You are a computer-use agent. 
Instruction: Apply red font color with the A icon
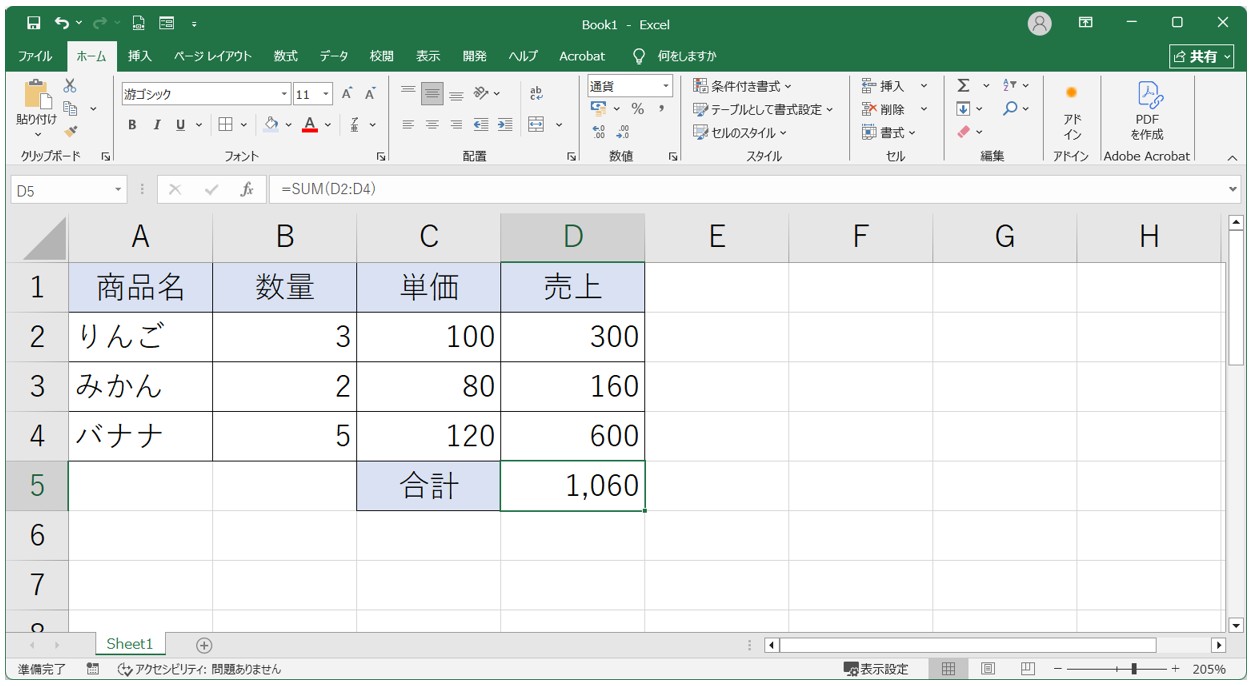click(x=310, y=125)
